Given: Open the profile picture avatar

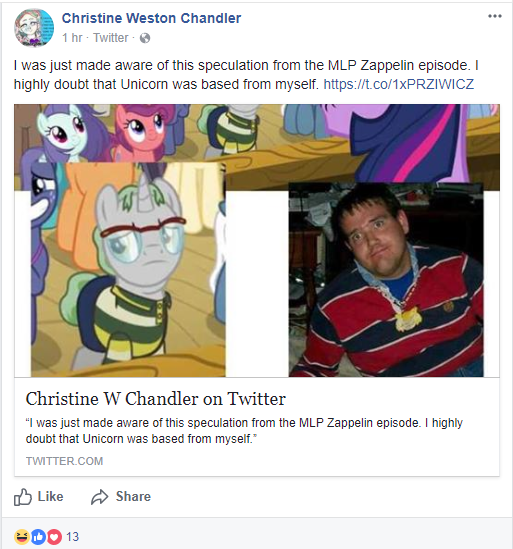Looking at the screenshot, I should [34, 28].
